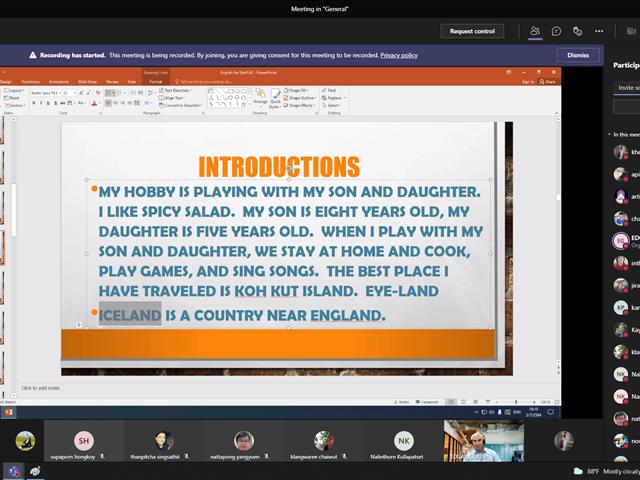Click the microphone icon in shared system tray
This screenshot has height=480, width=640.
[500, 412]
